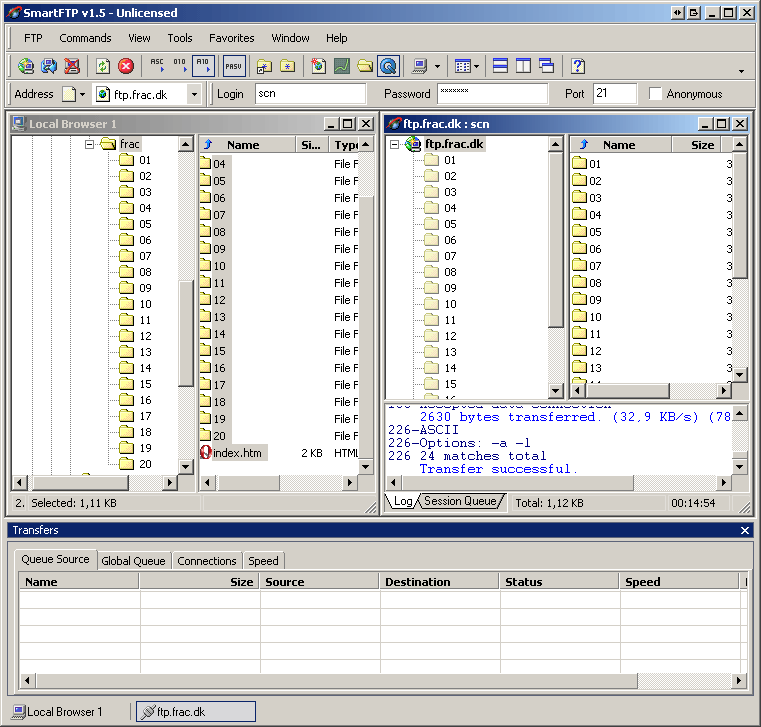Click the Connect globe toolbar icon
The width and height of the screenshot is (761, 727).
tap(26, 66)
